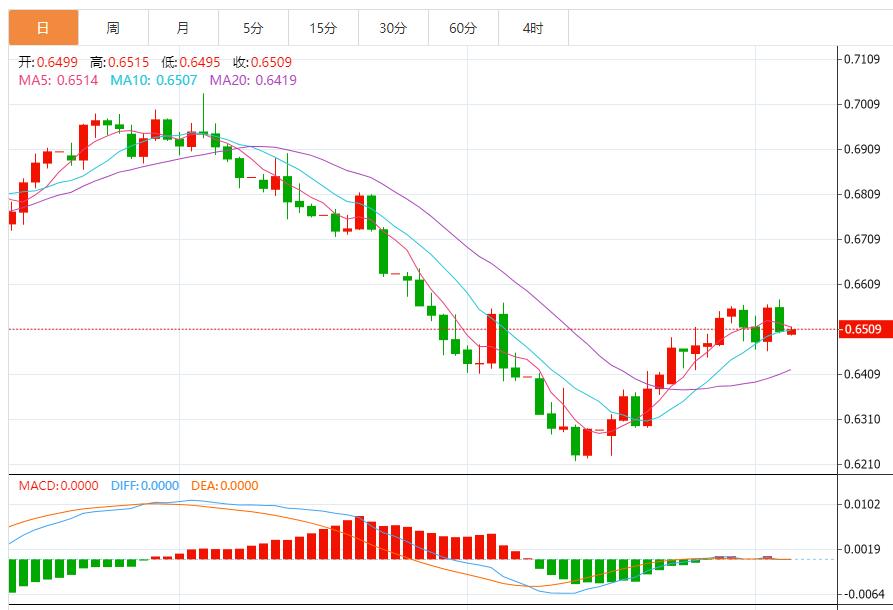Click the DIFF:0.0000 indicator label
The height and width of the screenshot is (610, 893).
(145, 486)
